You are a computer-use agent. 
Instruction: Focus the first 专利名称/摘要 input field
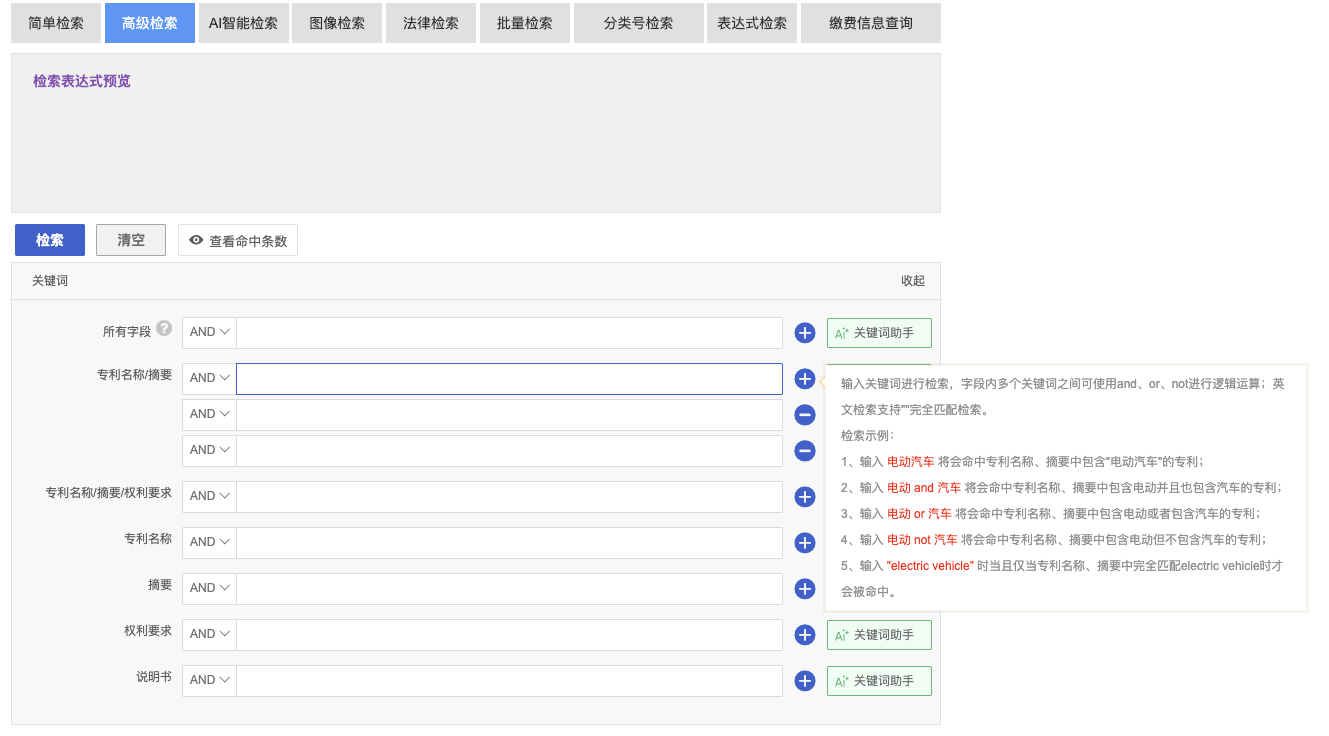click(509, 379)
